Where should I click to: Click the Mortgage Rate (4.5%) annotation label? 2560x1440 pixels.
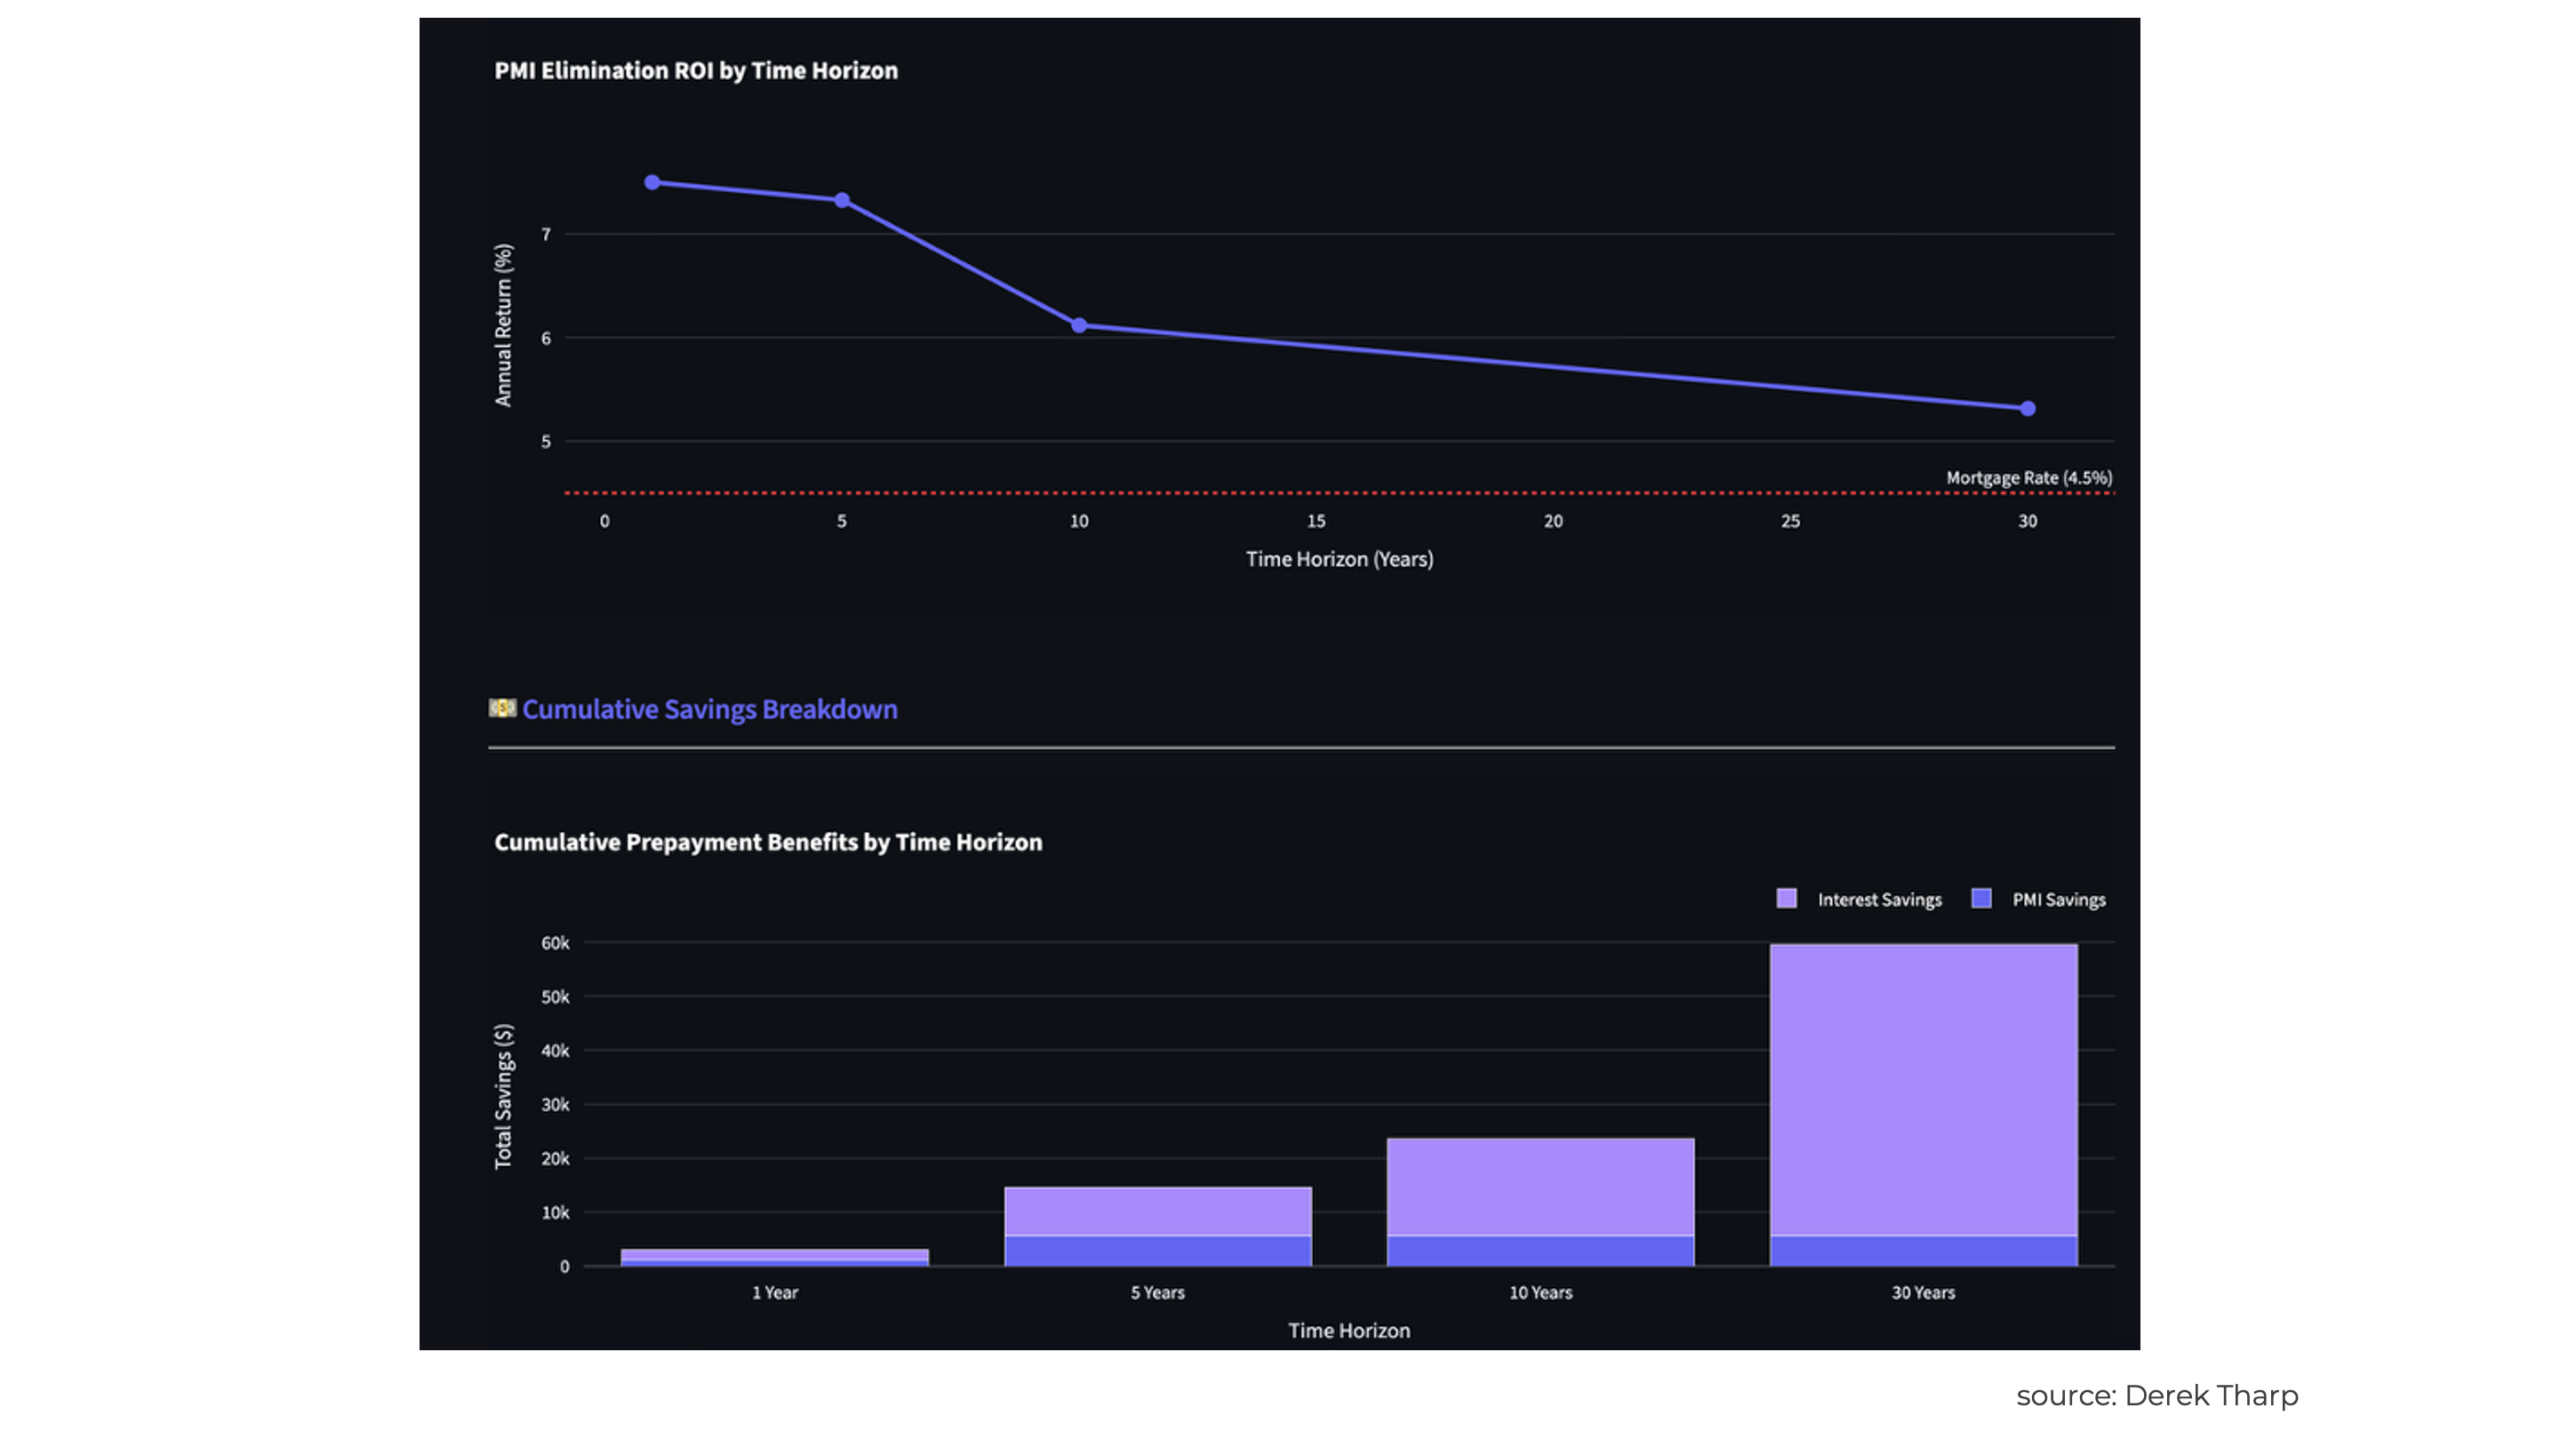coord(2028,477)
